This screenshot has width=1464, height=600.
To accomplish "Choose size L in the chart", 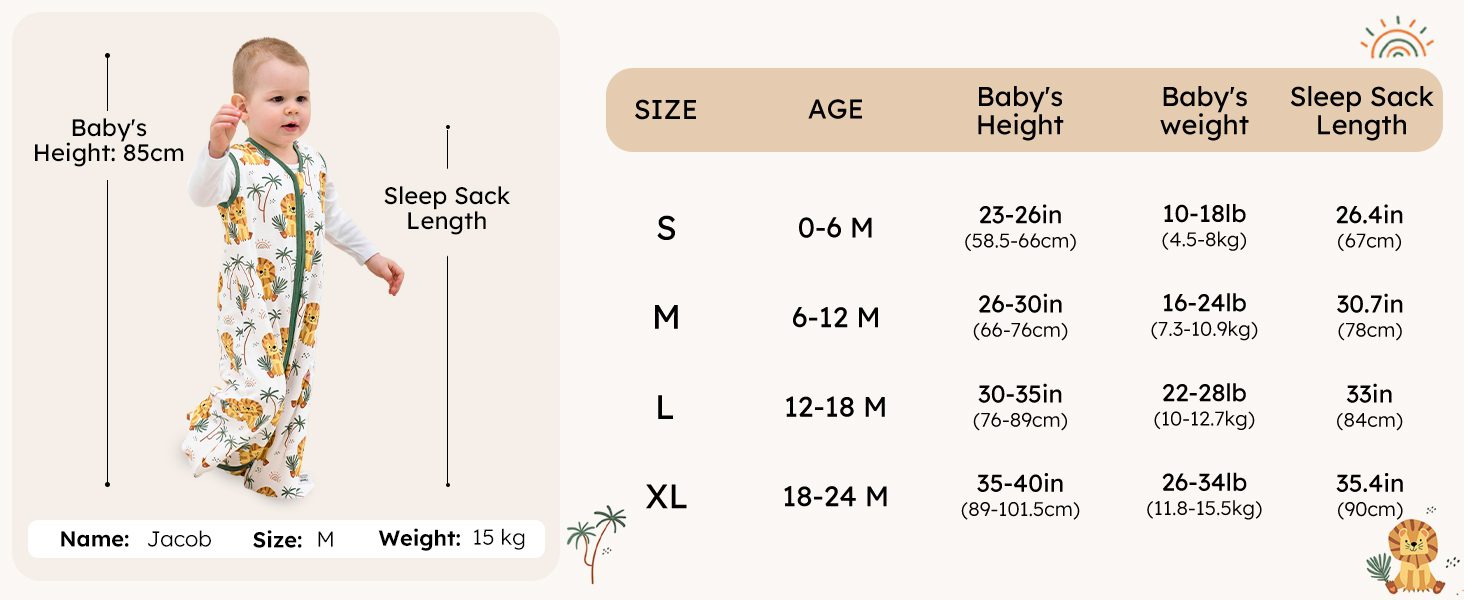I will (x=666, y=408).
